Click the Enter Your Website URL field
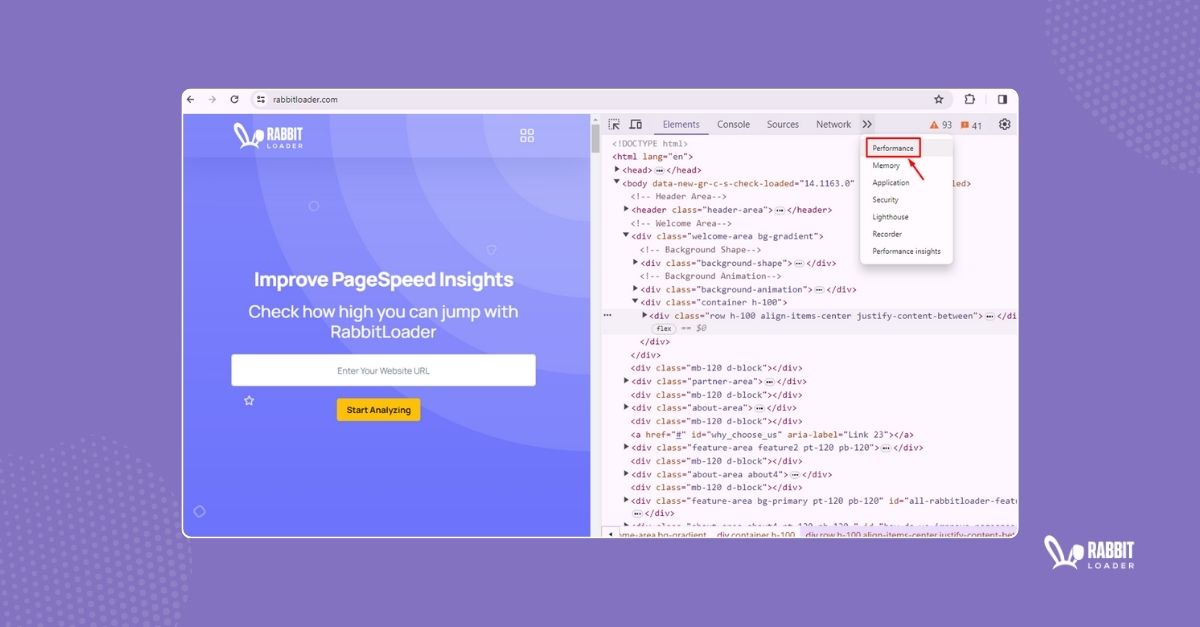 point(383,369)
